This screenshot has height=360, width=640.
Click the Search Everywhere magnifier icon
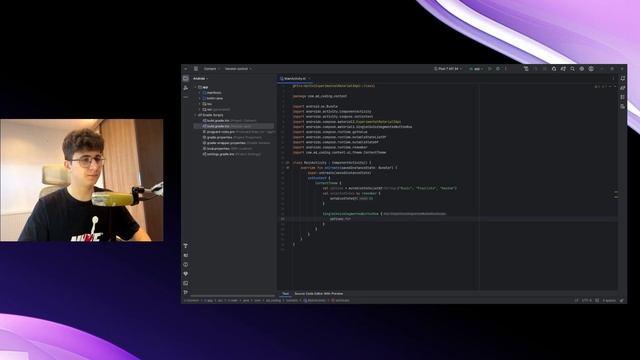pyautogui.click(x=573, y=69)
